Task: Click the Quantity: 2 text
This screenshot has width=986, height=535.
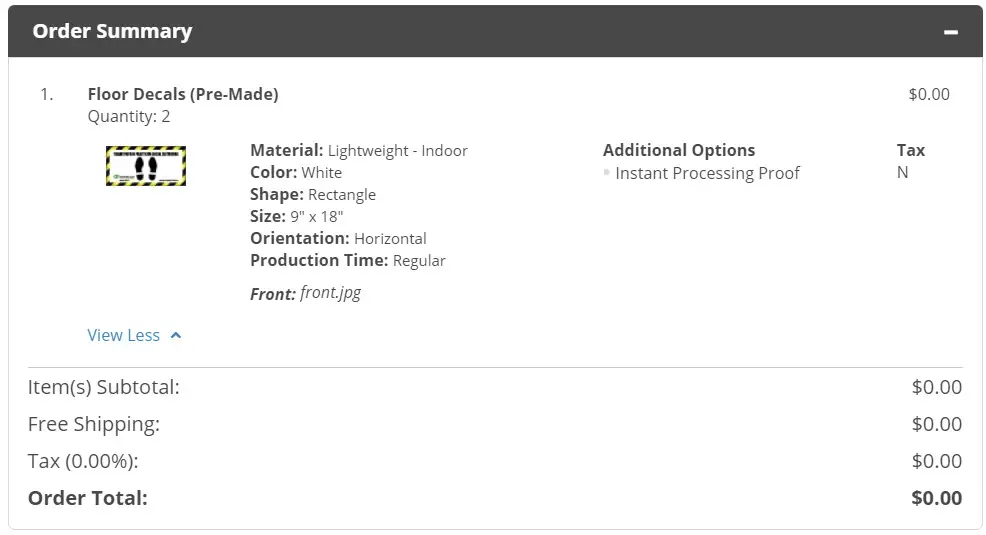Action: pos(129,116)
